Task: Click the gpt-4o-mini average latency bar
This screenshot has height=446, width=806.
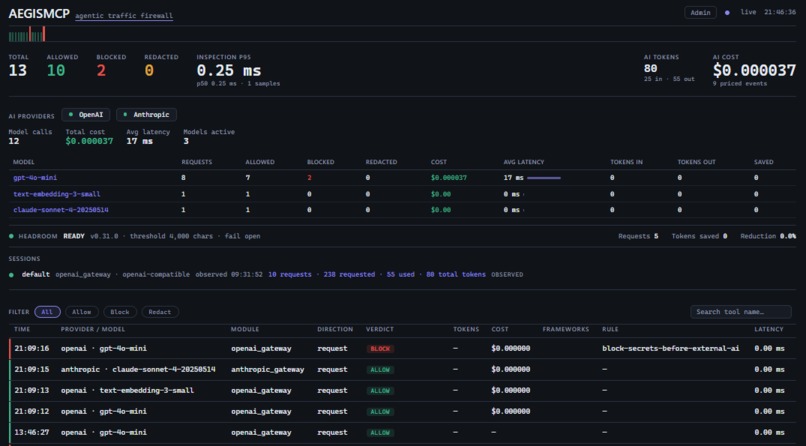Action: (544, 178)
